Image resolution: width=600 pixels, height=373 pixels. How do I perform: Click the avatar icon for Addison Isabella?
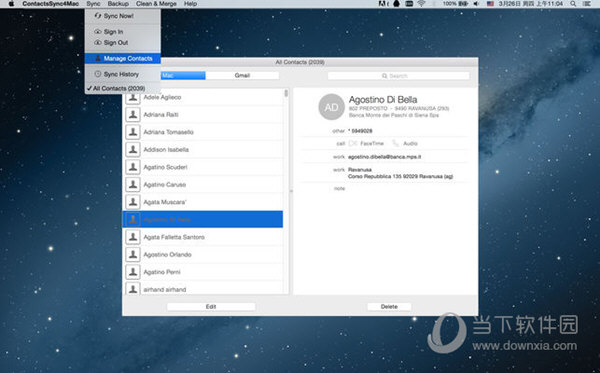pyautogui.click(x=133, y=150)
